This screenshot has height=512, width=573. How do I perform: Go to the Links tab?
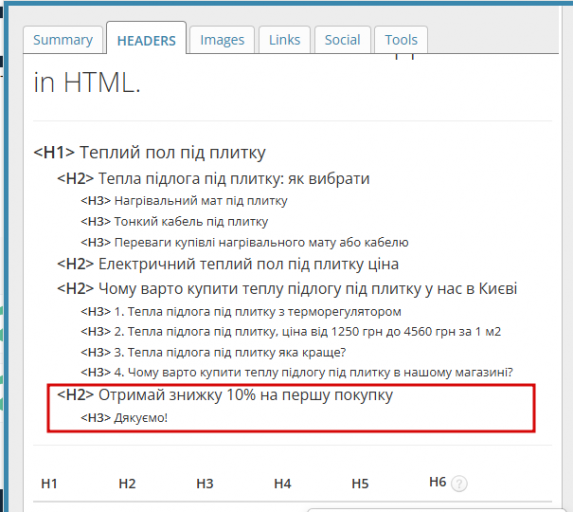[x=285, y=40]
